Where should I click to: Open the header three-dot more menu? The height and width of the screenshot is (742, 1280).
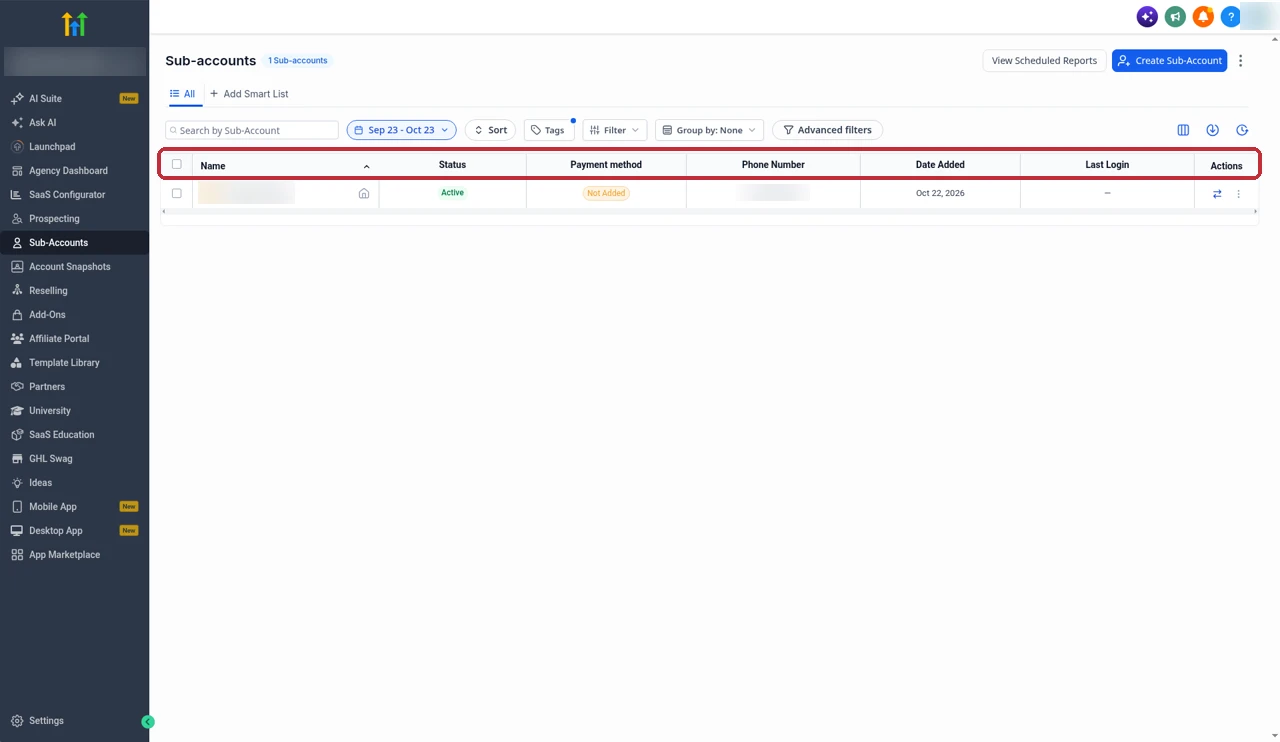(x=1240, y=61)
